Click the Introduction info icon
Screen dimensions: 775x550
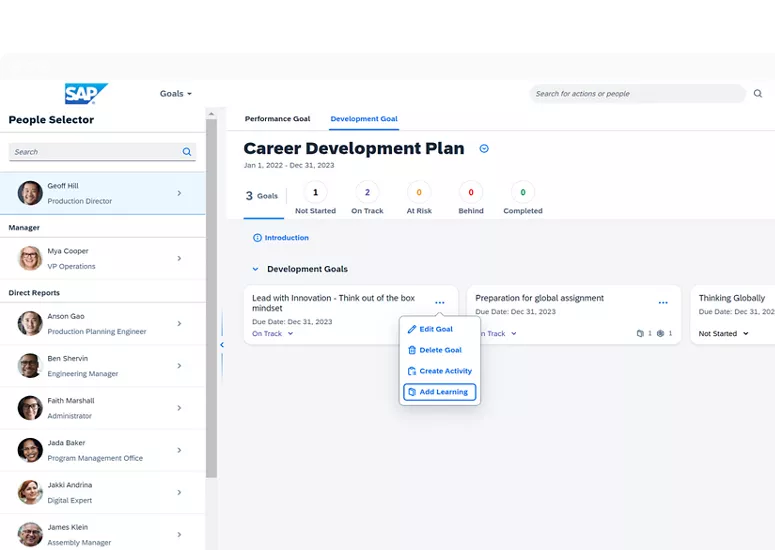(257, 238)
